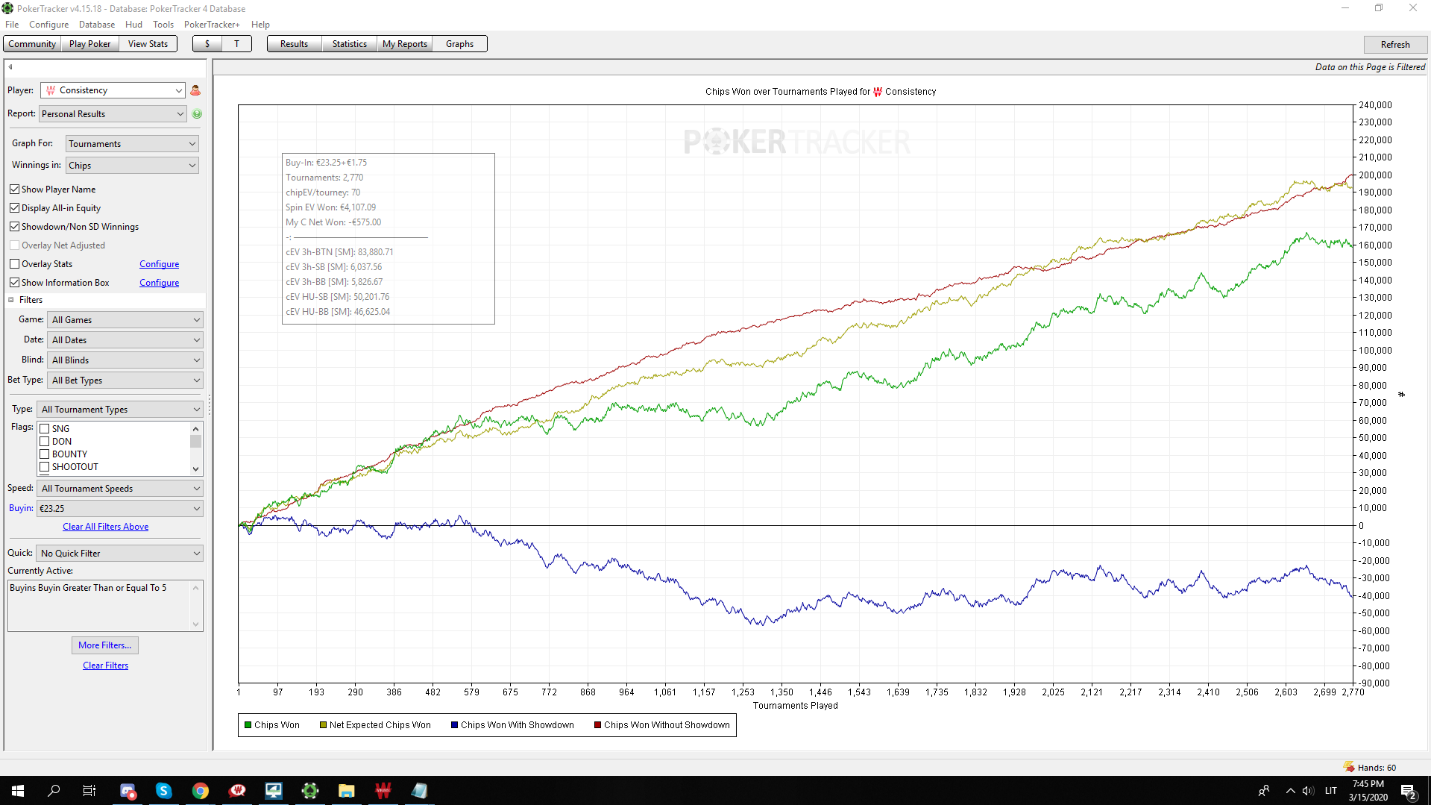Viewport: 1431px width, 805px height.
Task: Open the Winnings in dropdown
Action: pyautogui.click(x=132, y=166)
